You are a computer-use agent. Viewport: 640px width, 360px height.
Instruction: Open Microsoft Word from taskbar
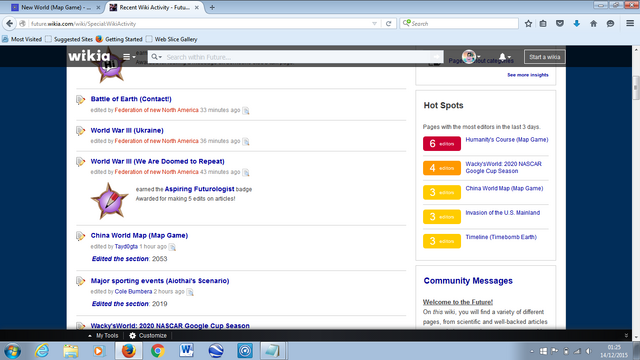187,351
